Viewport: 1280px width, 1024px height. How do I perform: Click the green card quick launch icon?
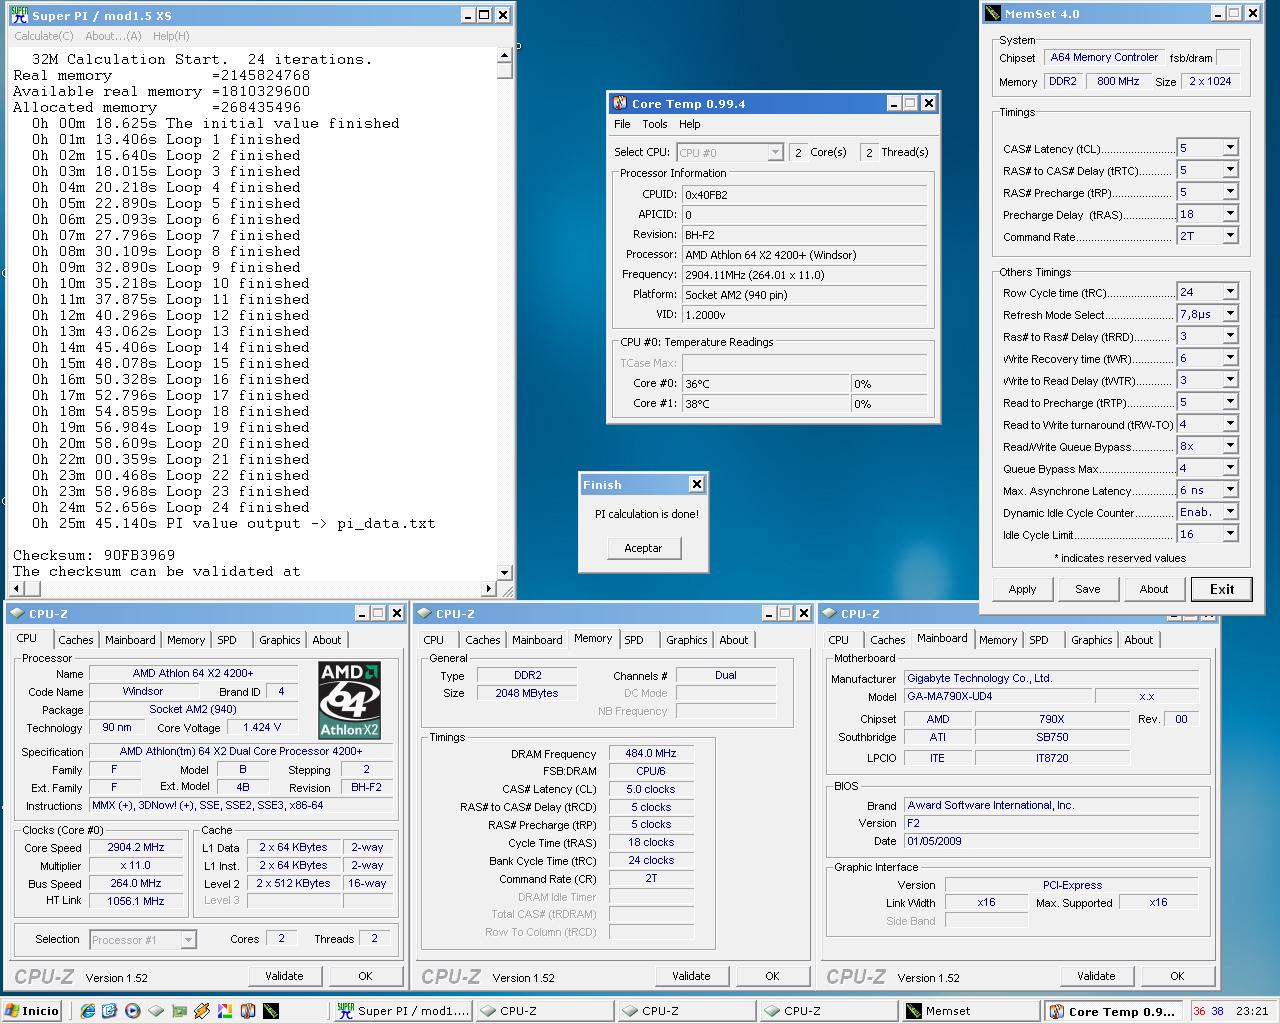tap(179, 1011)
